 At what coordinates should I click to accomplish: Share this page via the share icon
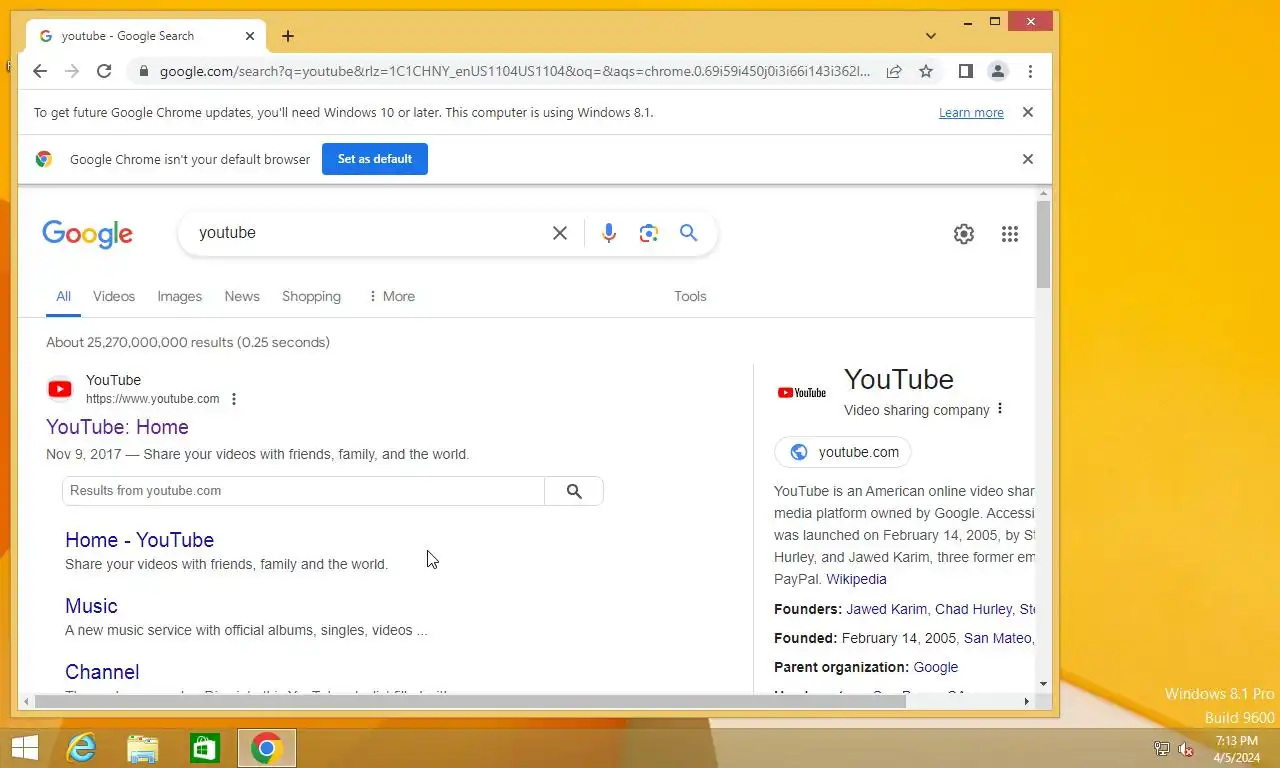[894, 71]
